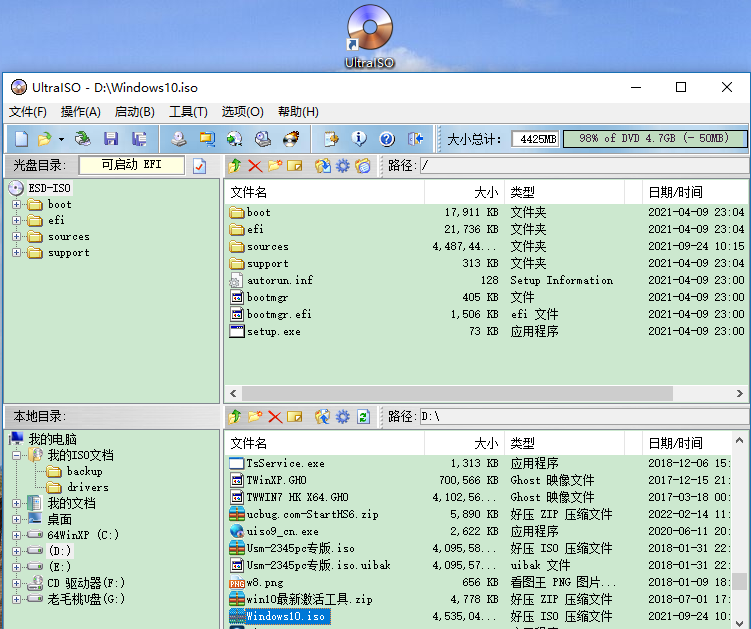Refresh the local file list with the green arrows icon
Screen dimensions: 751x629
(x=363, y=417)
